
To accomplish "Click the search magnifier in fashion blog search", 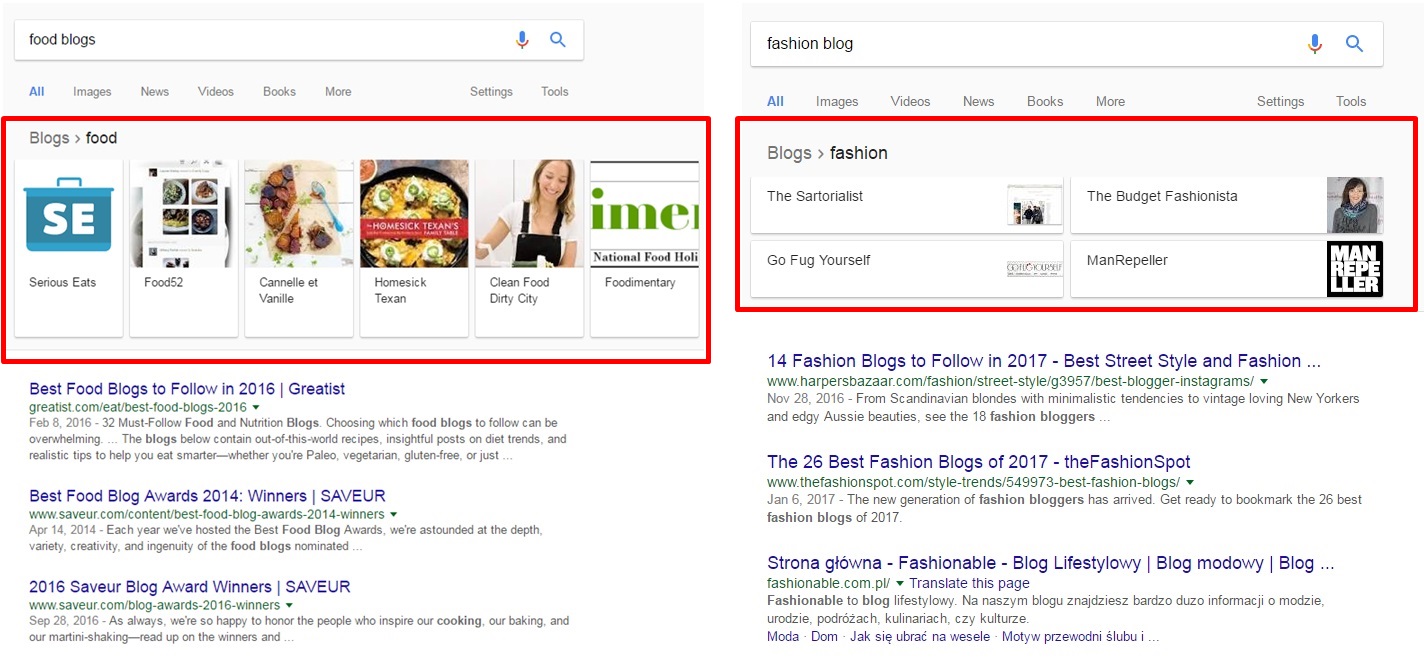I will coord(1355,44).
